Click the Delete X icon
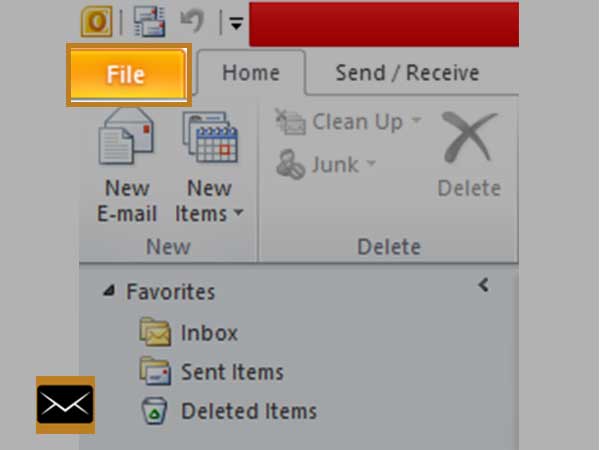The height and width of the screenshot is (450, 600). click(469, 137)
